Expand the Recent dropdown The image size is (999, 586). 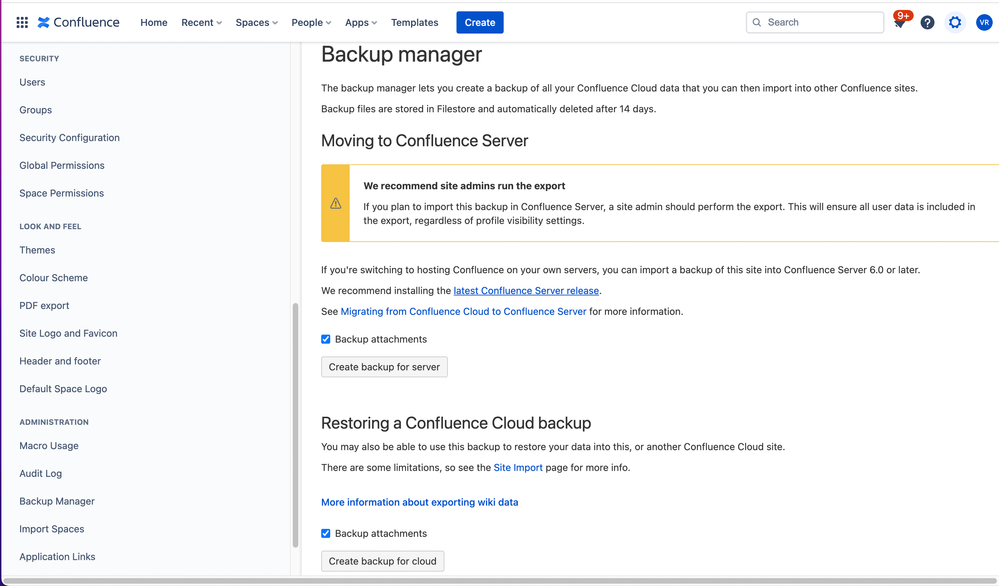tap(201, 22)
